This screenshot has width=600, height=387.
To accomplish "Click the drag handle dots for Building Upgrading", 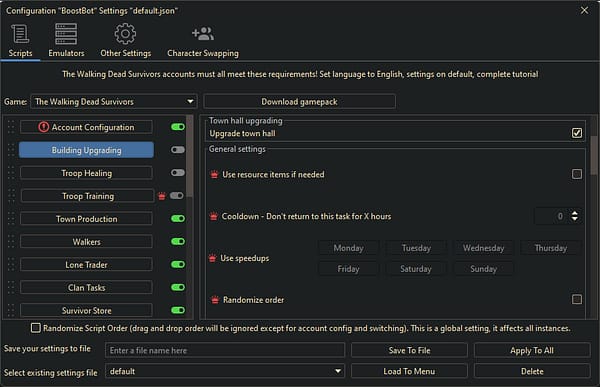I will click(11, 150).
